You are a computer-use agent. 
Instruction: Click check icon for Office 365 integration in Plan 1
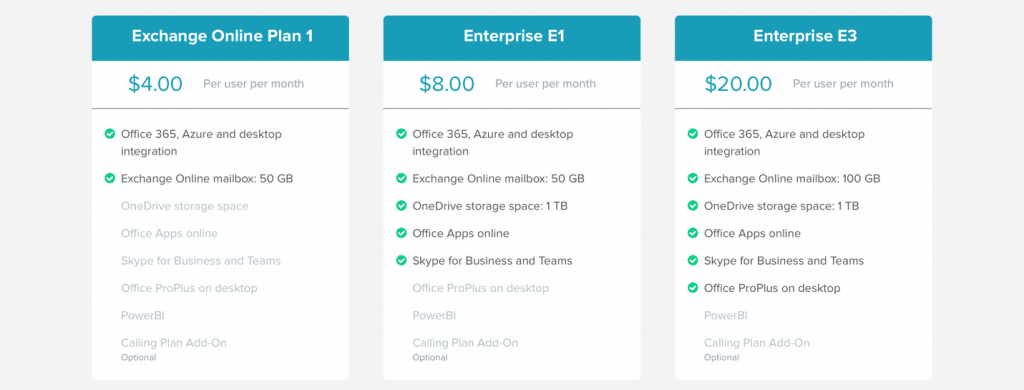coord(110,134)
